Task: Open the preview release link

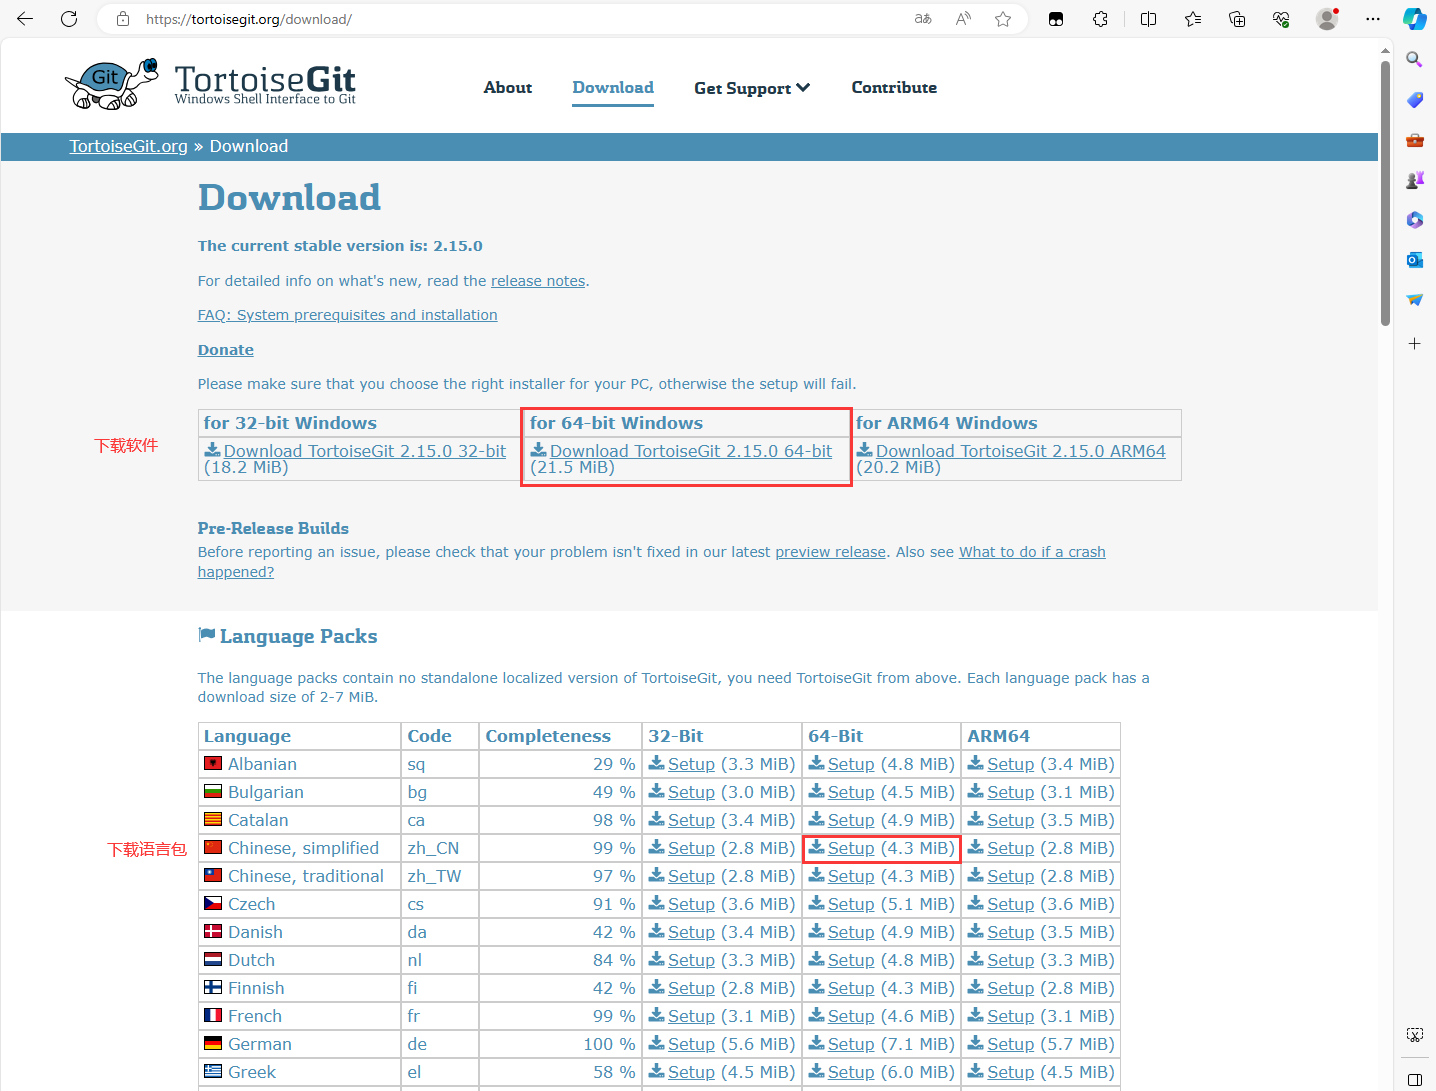Action: [830, 552]
